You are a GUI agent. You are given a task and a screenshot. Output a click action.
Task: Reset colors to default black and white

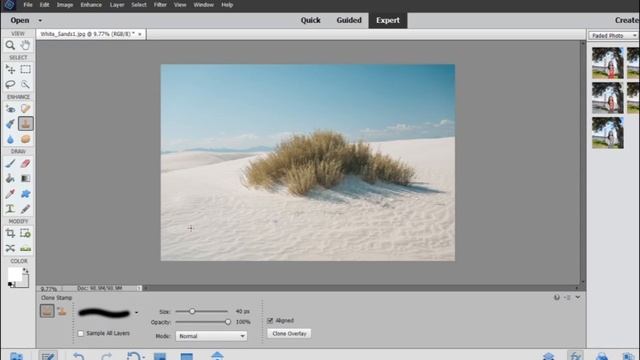[11, 284]
